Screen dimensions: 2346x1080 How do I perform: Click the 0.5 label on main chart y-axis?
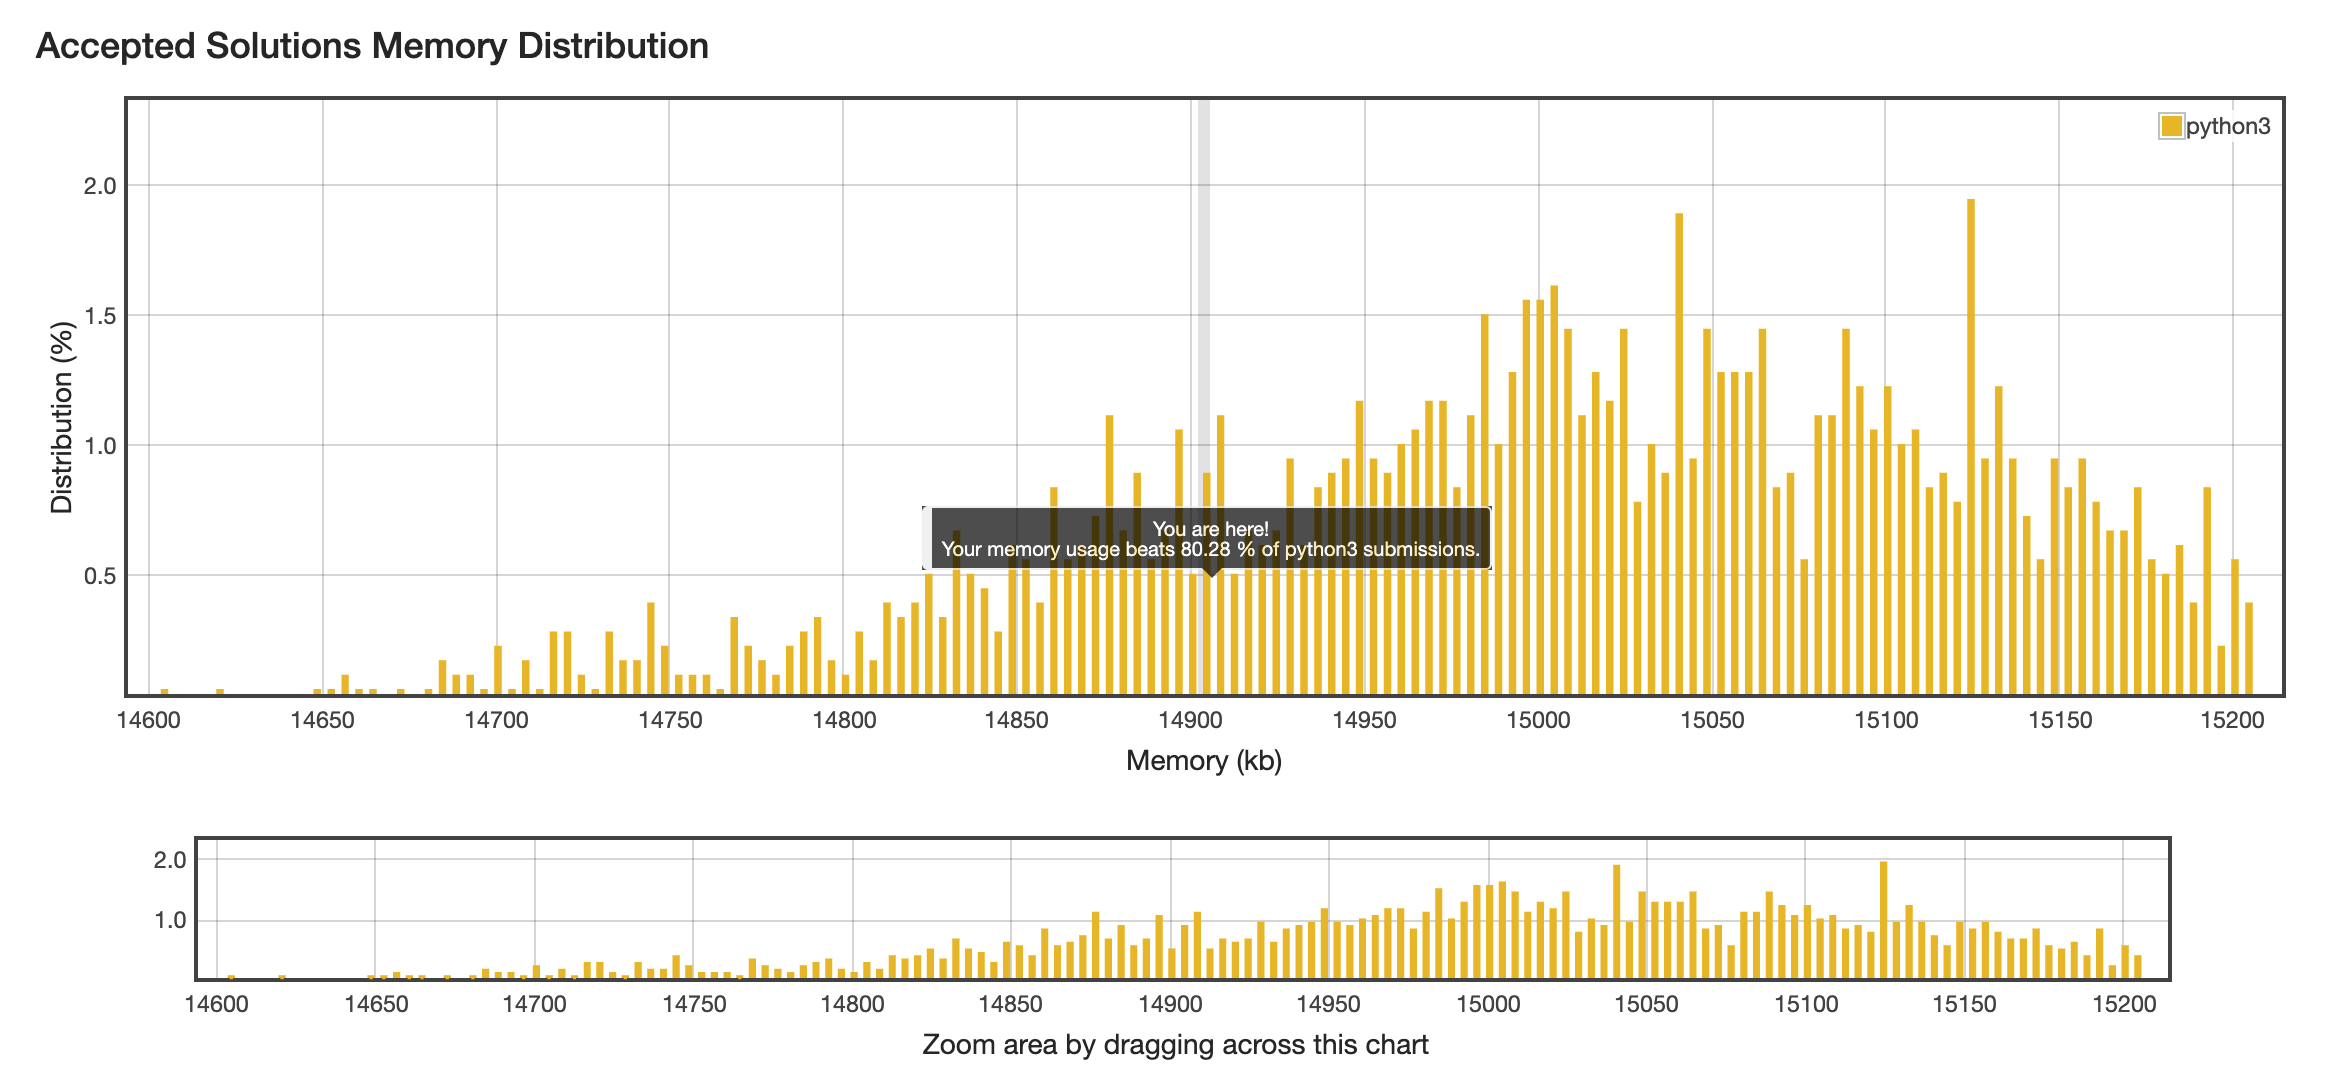[100, 576]
